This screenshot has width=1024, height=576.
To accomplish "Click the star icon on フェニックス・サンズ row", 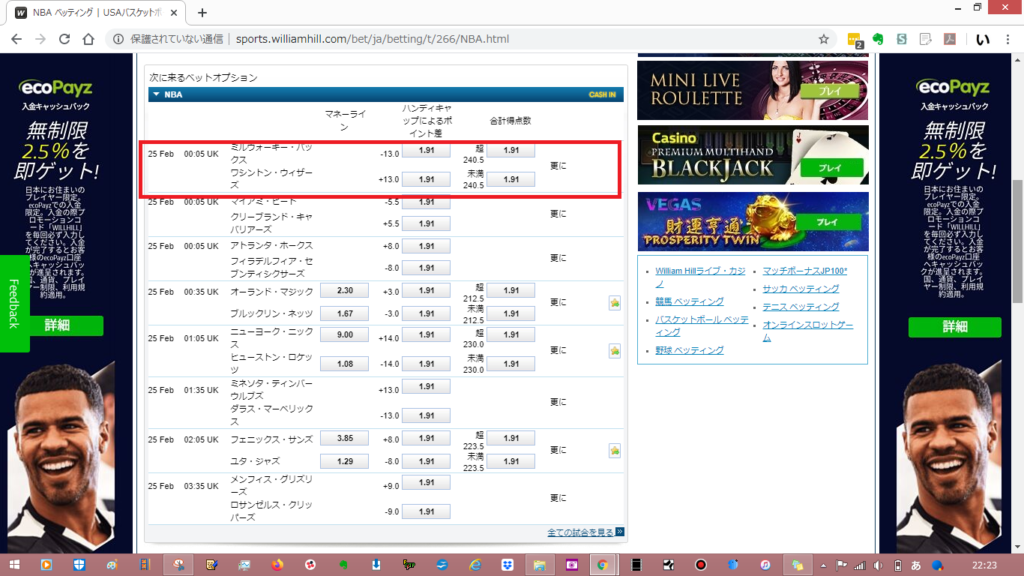I will [615, 450].
